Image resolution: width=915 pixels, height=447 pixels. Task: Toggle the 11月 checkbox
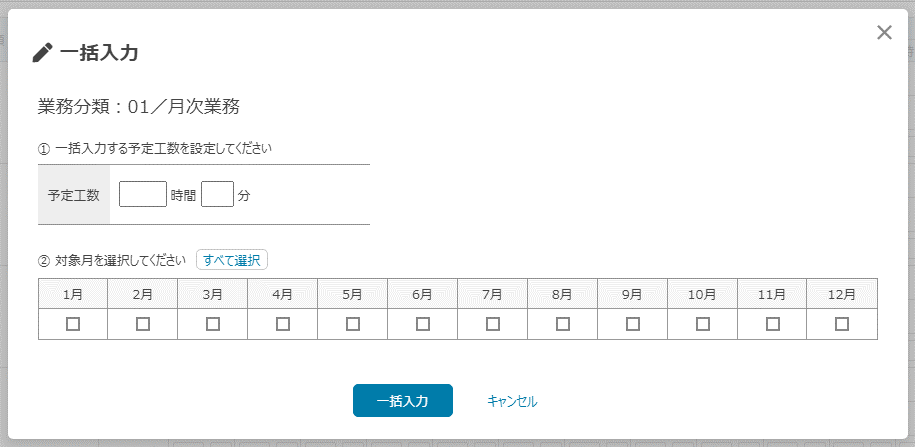tap(773, 324)
